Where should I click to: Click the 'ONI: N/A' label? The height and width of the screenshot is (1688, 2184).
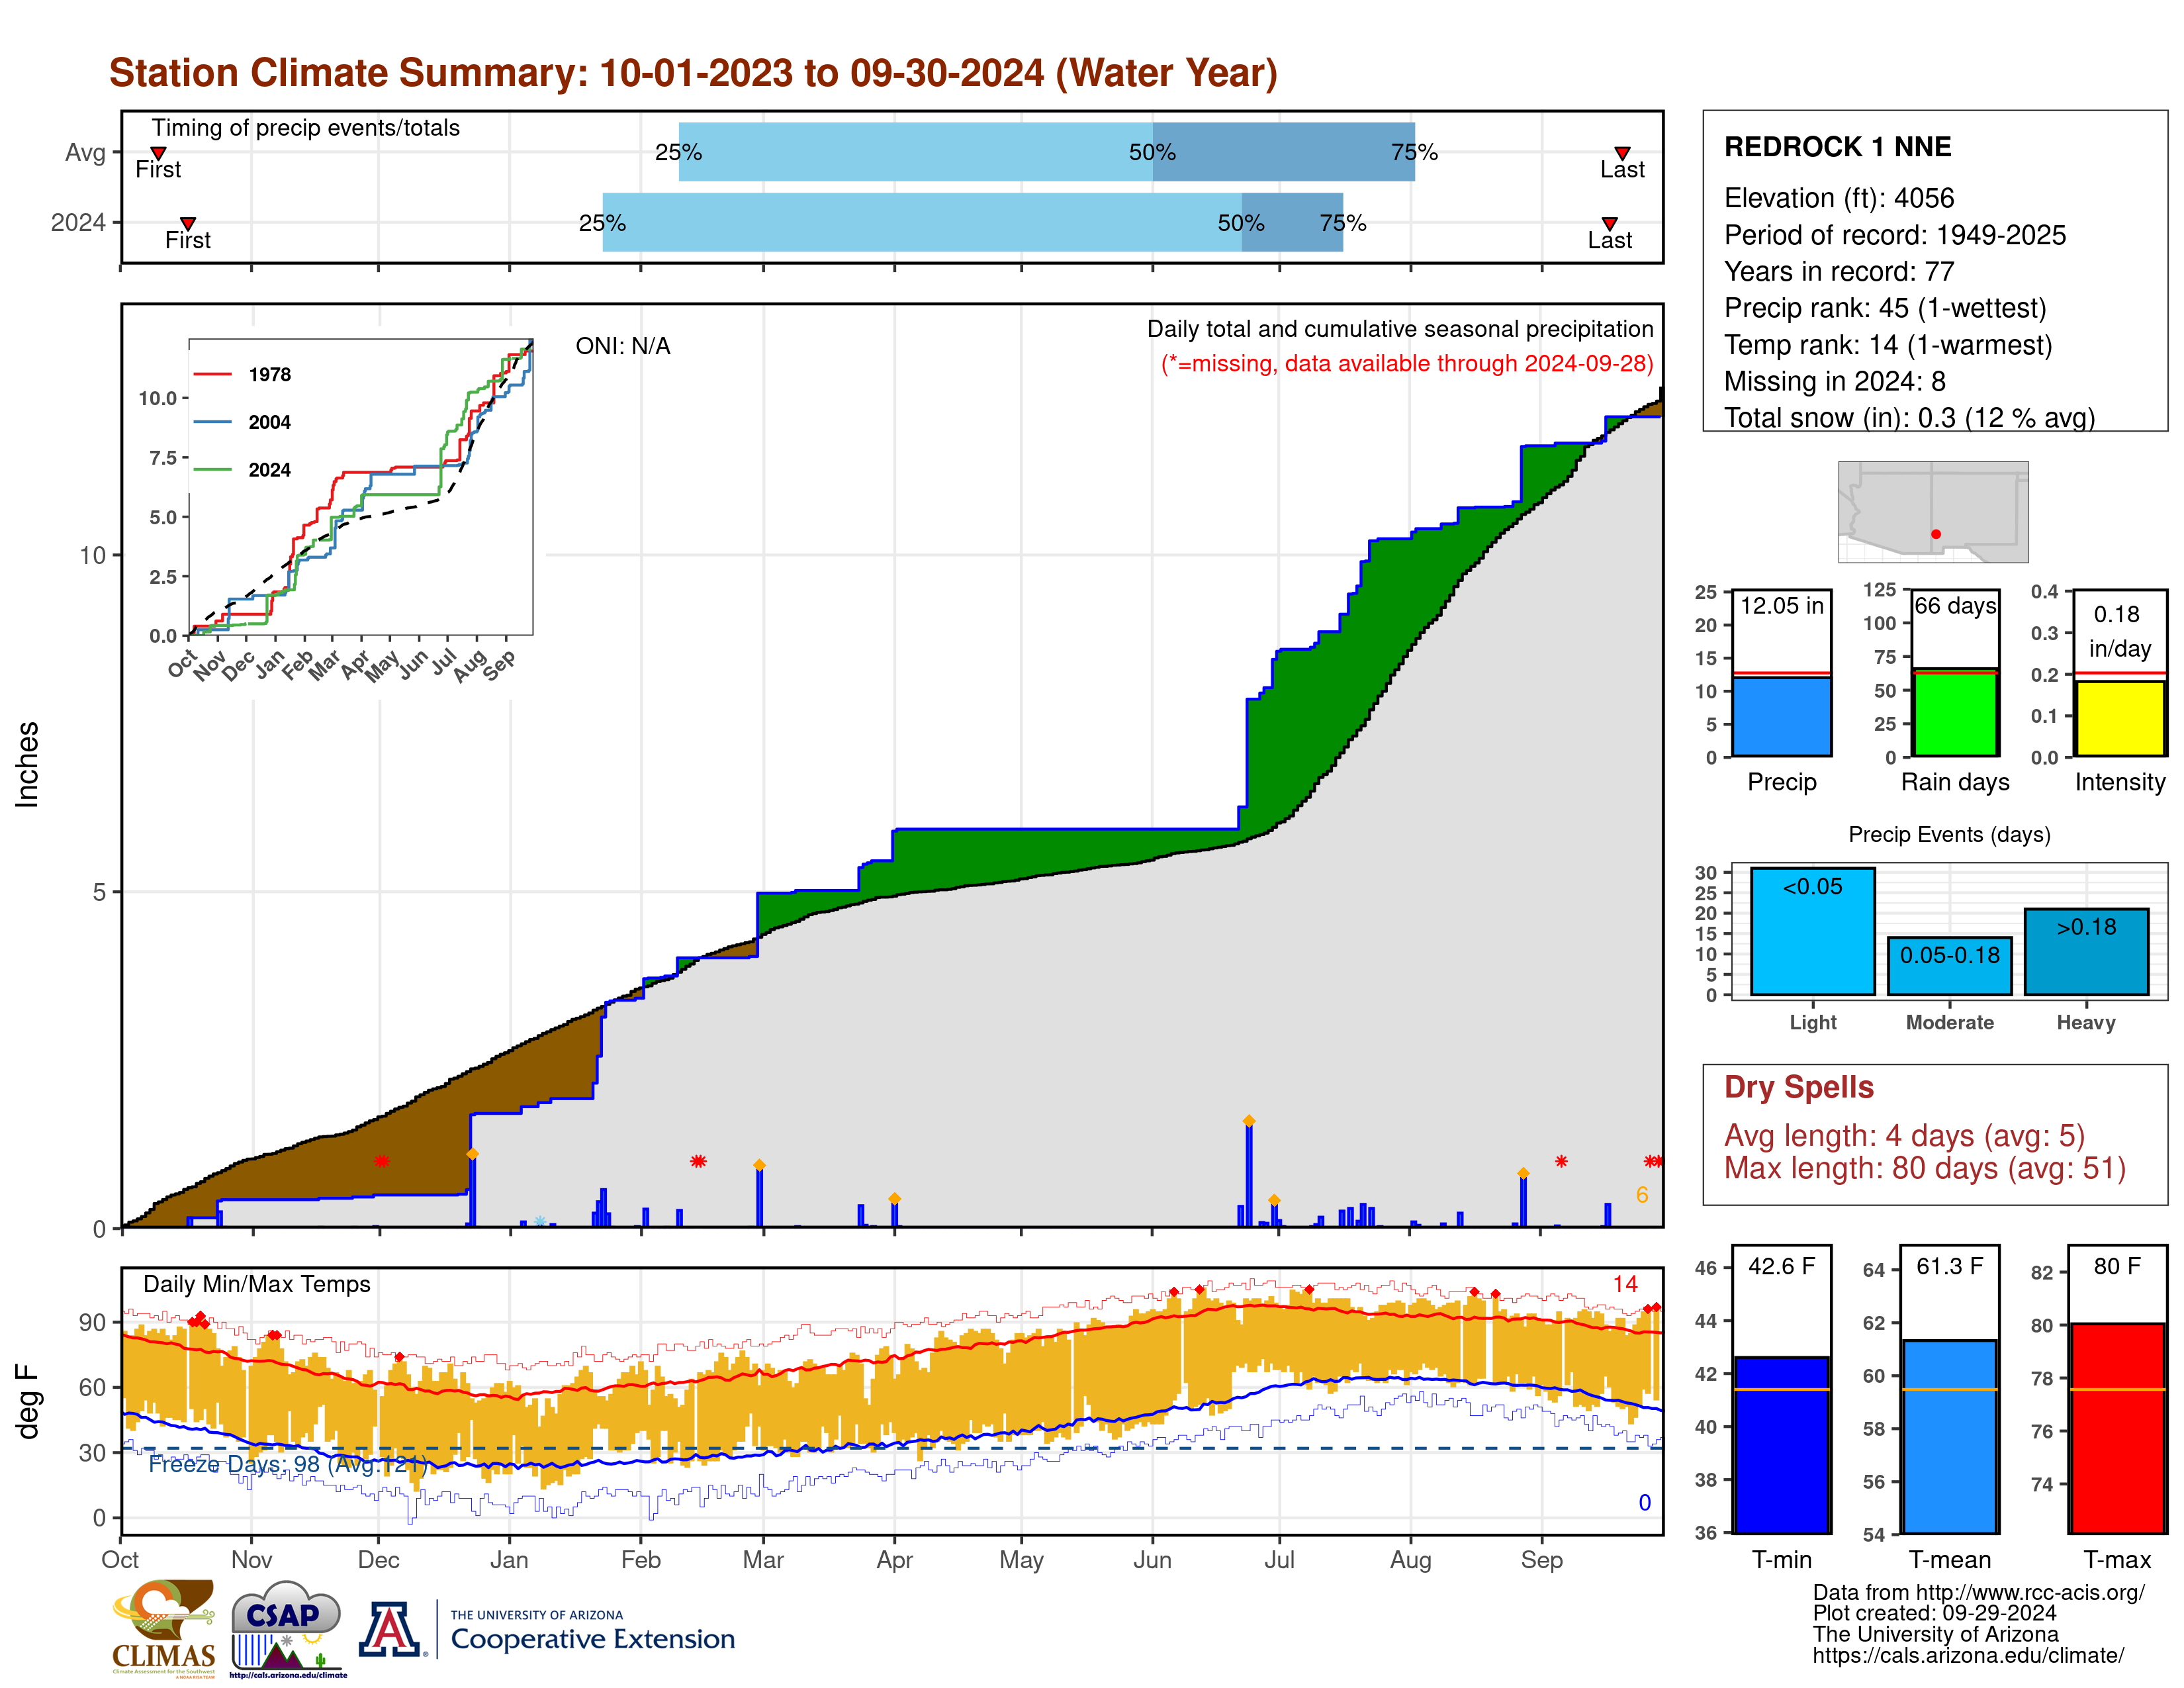click(x=623, y=346)
